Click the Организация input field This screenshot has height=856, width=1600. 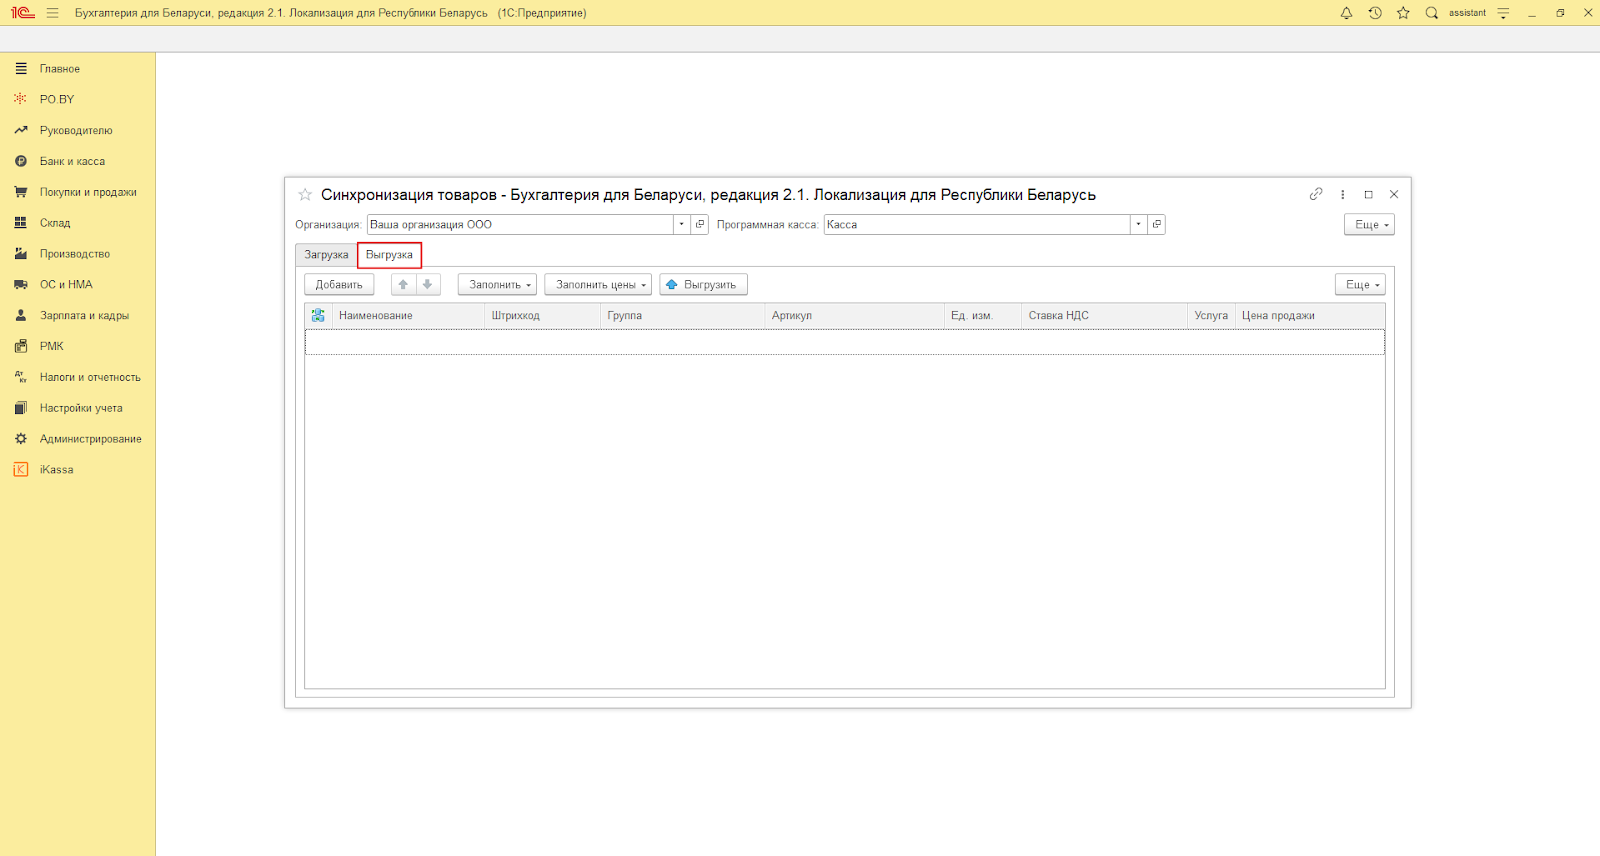pyautogui.click(x=520, y=224)
